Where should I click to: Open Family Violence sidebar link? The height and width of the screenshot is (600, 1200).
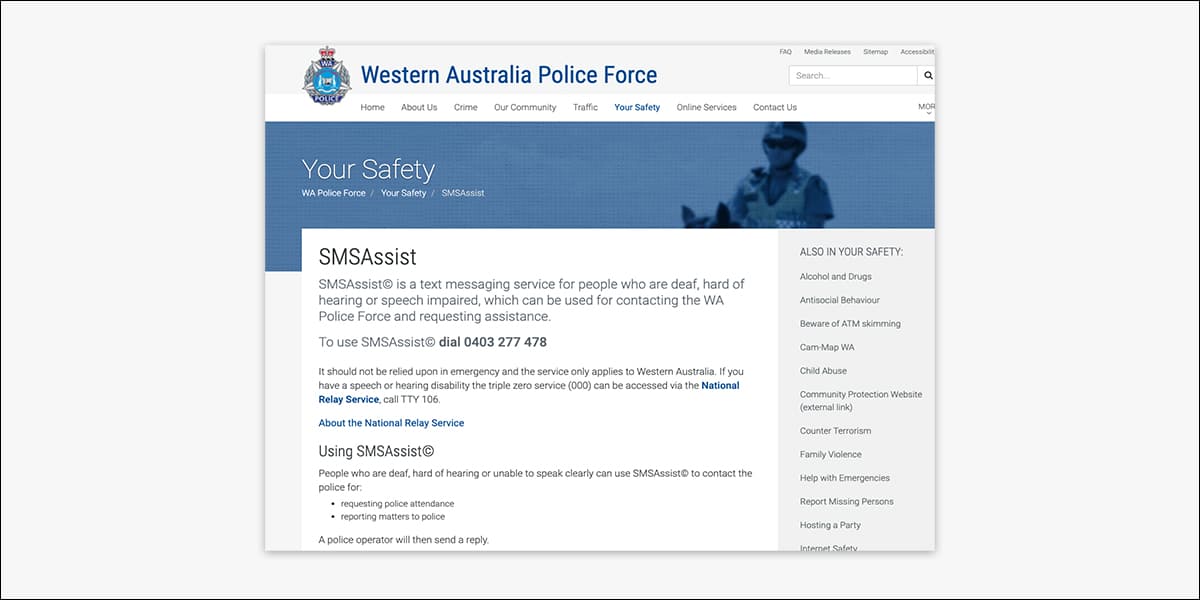coord(831,455)
